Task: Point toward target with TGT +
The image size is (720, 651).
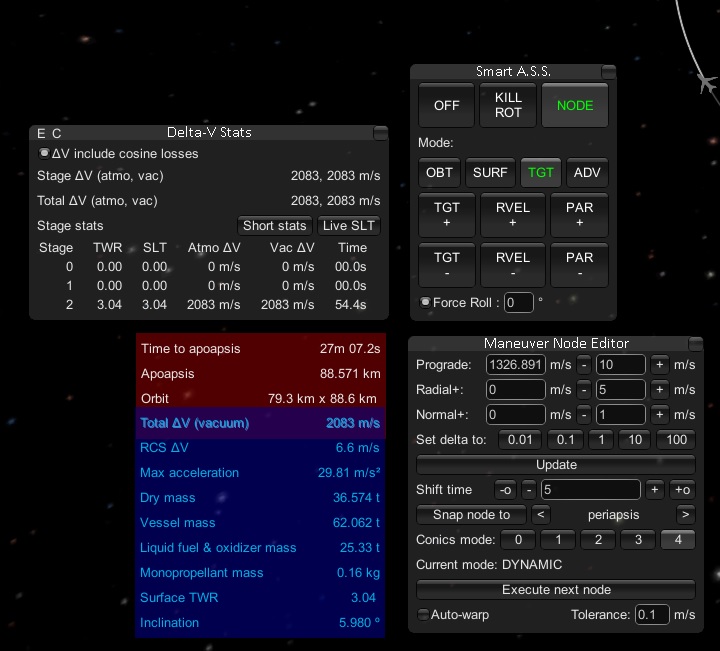Action: coord(447,215)
